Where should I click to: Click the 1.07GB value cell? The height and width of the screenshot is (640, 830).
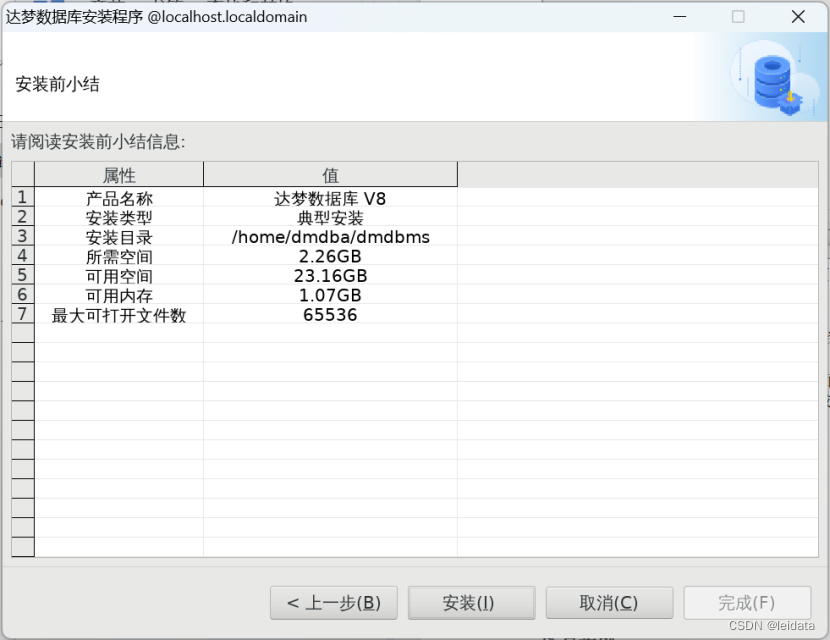[330, 295]
